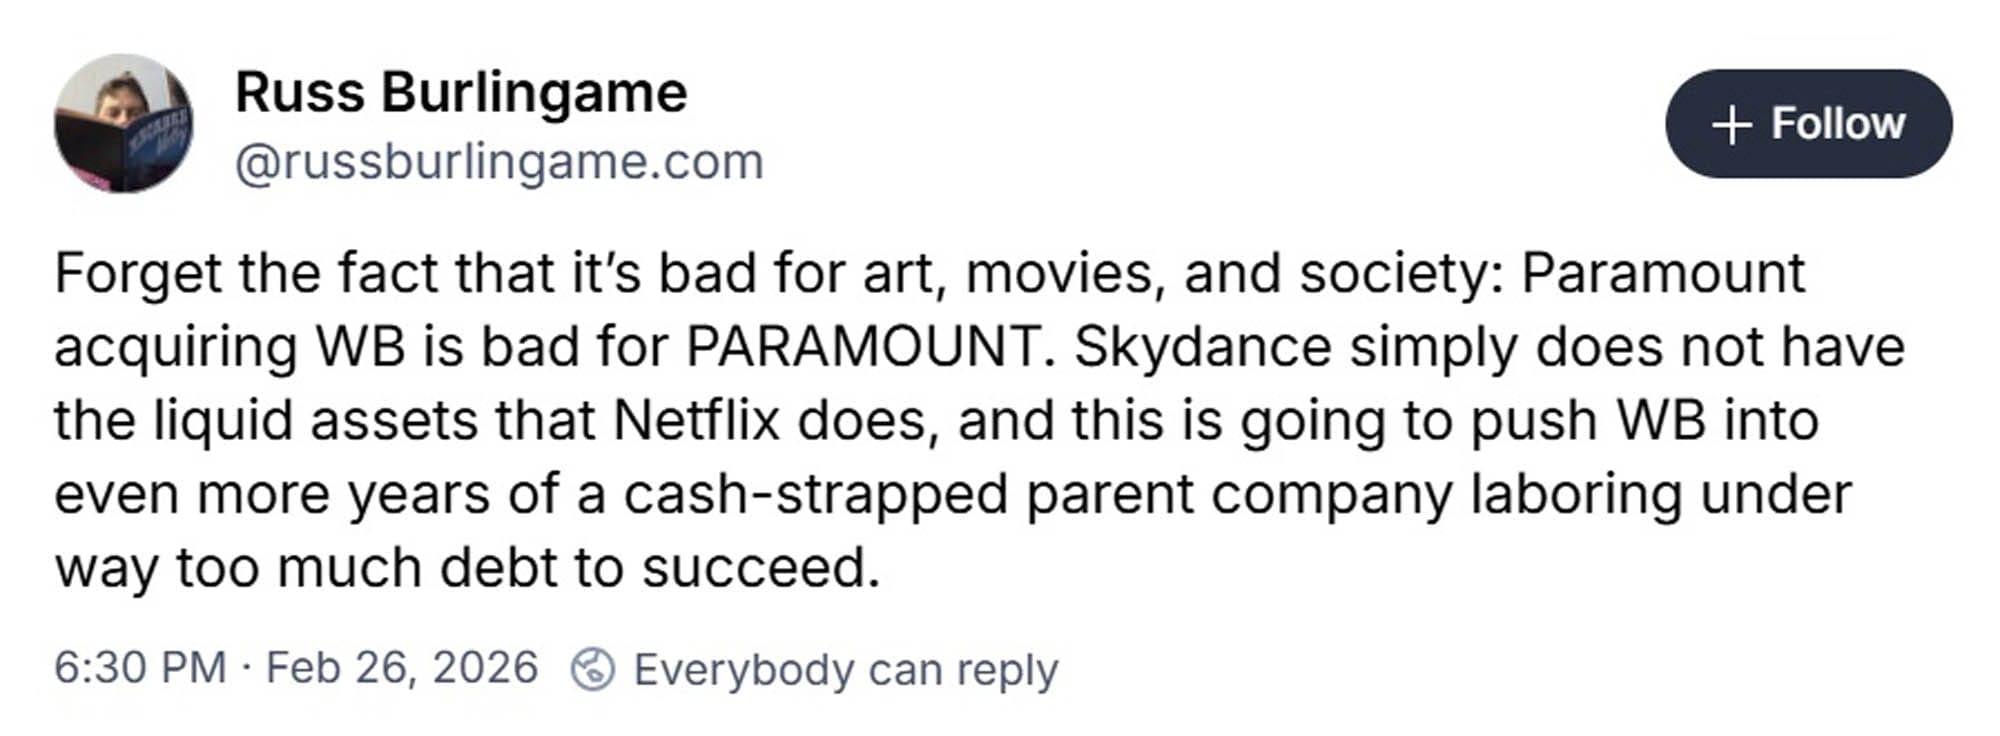Click the "Everybody can reply" label
2000x736 pixels.
click(x=845, y=669)
